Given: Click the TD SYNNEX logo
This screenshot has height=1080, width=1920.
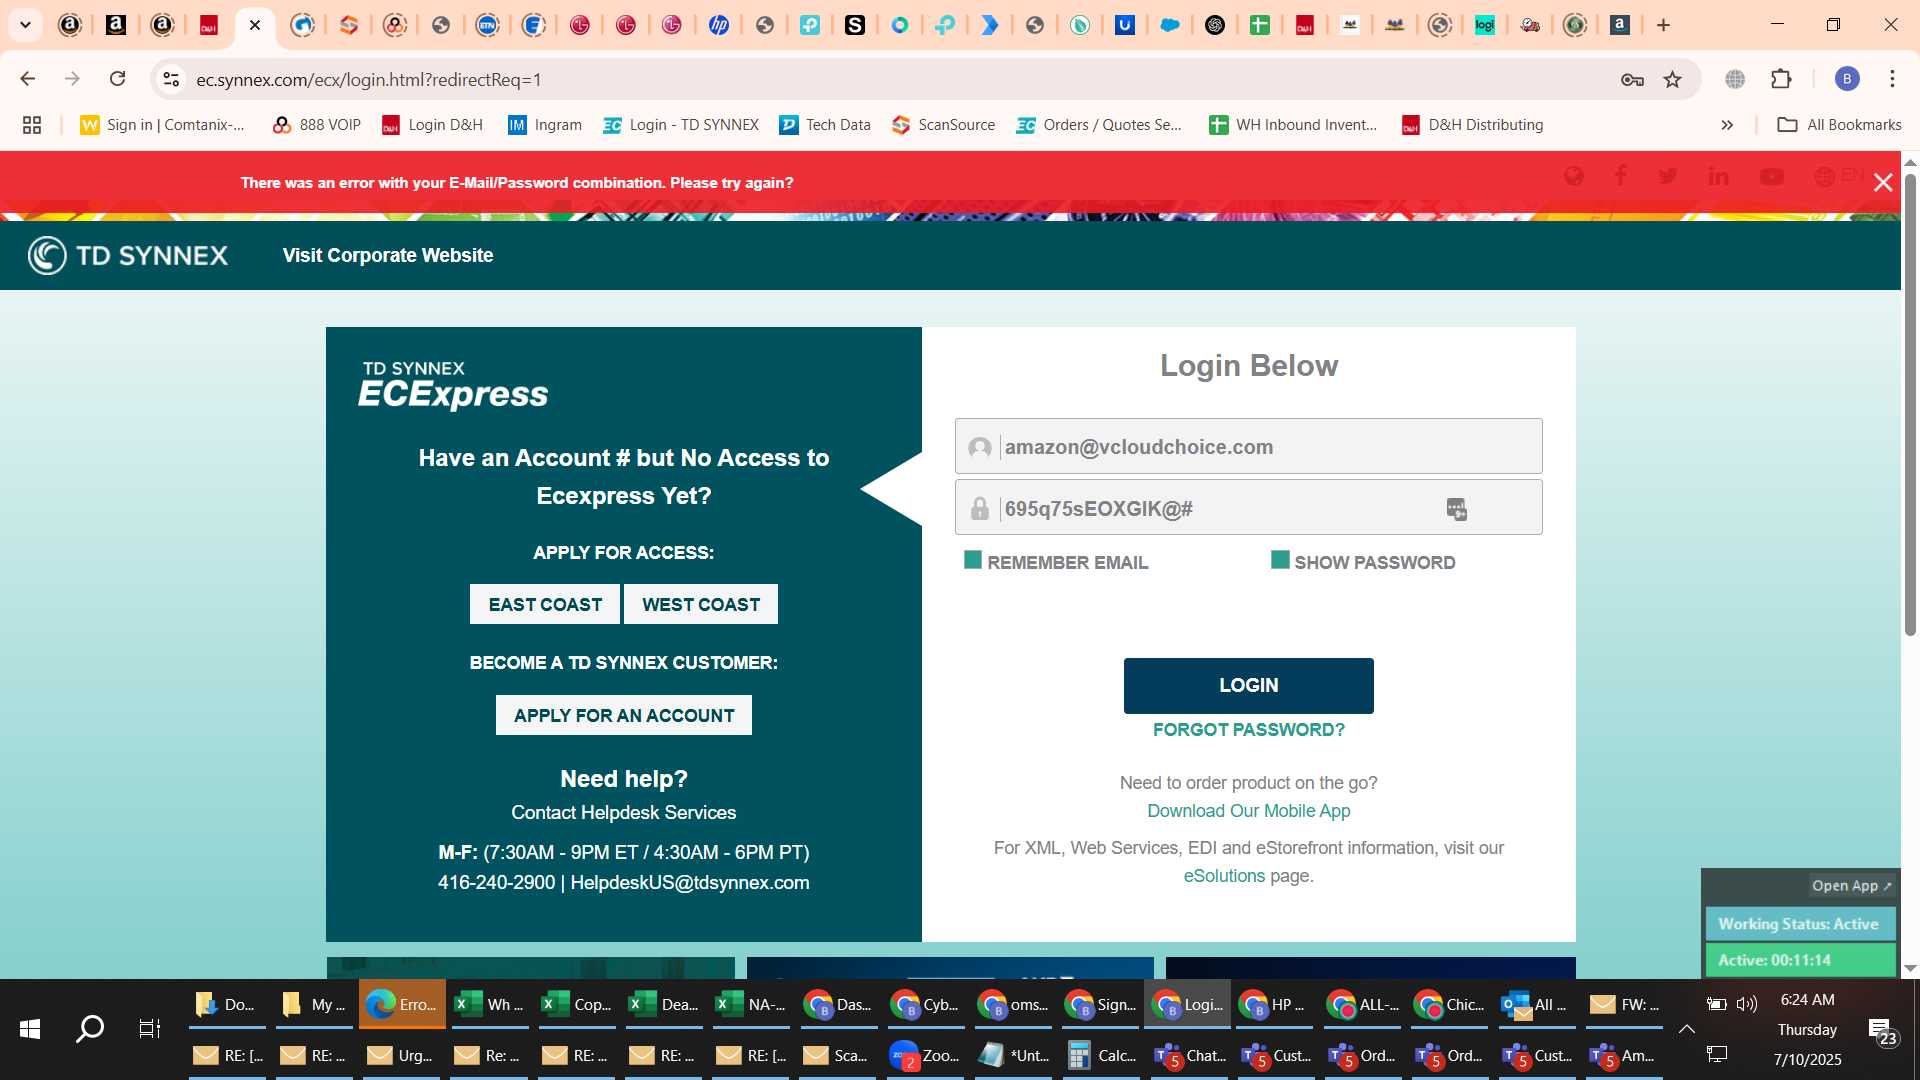Looking at the screenshot, I should point(128,255).
